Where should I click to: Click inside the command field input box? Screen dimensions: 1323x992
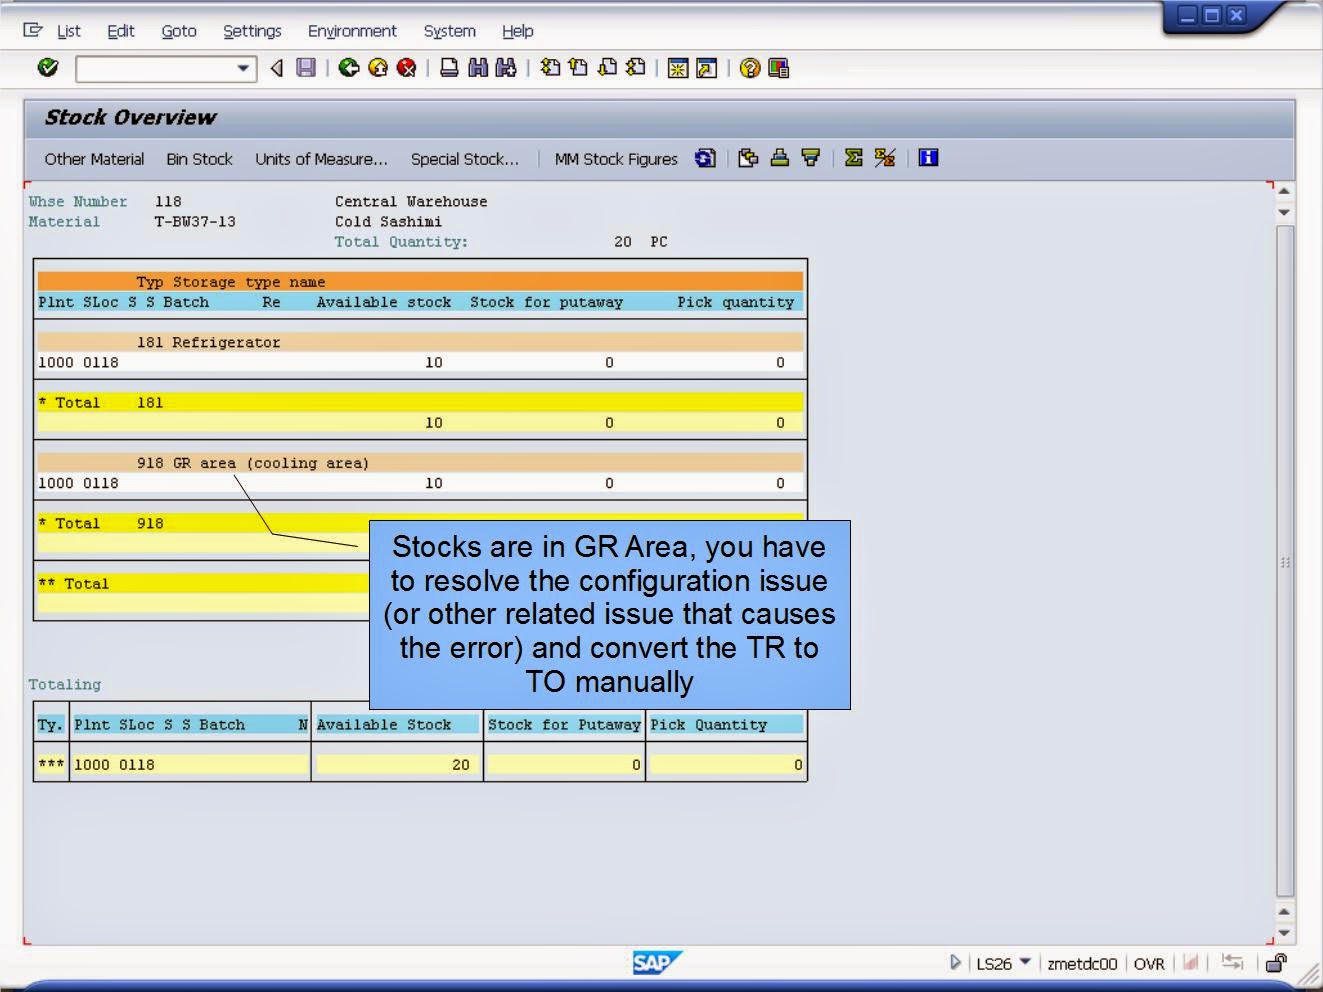tap(150, 68)
